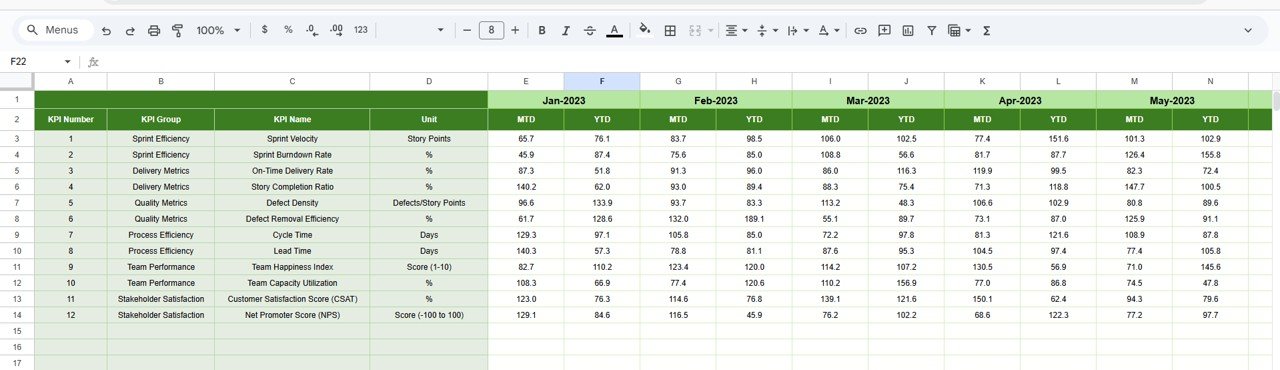Open the Borders grid icon
The image size is (1280, 370).
[670, 31]
